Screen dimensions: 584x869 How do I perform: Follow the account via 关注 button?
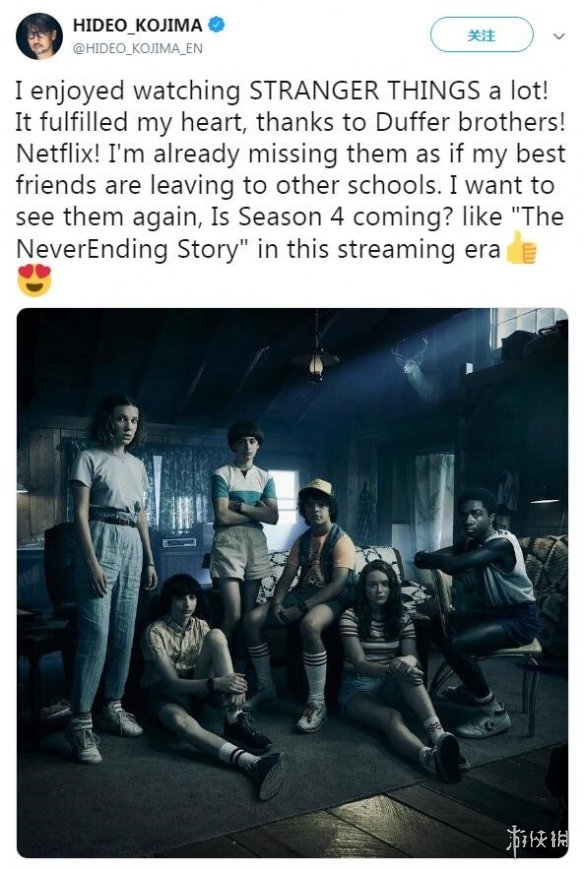(x=481, y=35)
